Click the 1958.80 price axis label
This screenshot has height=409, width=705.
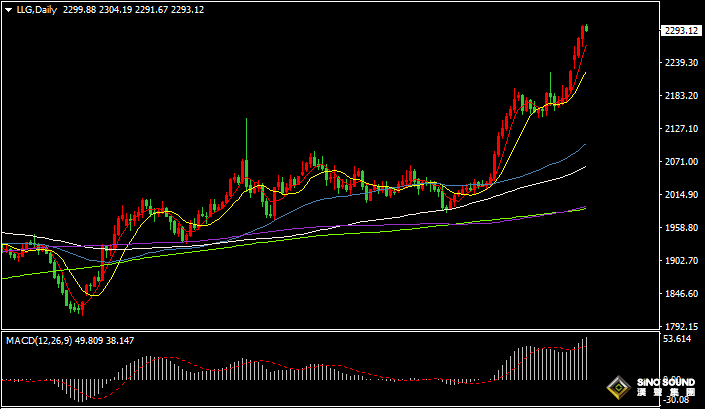pyautogui.click(x=680, y=228)
